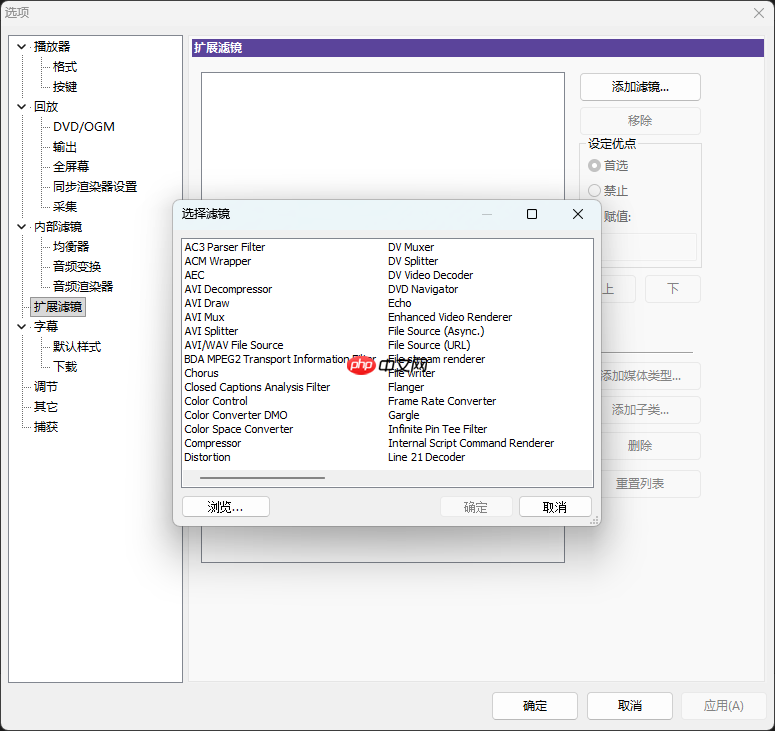Select 下载 under 字幕
This screenshot has height=731, width=775.
pos(65,366)
